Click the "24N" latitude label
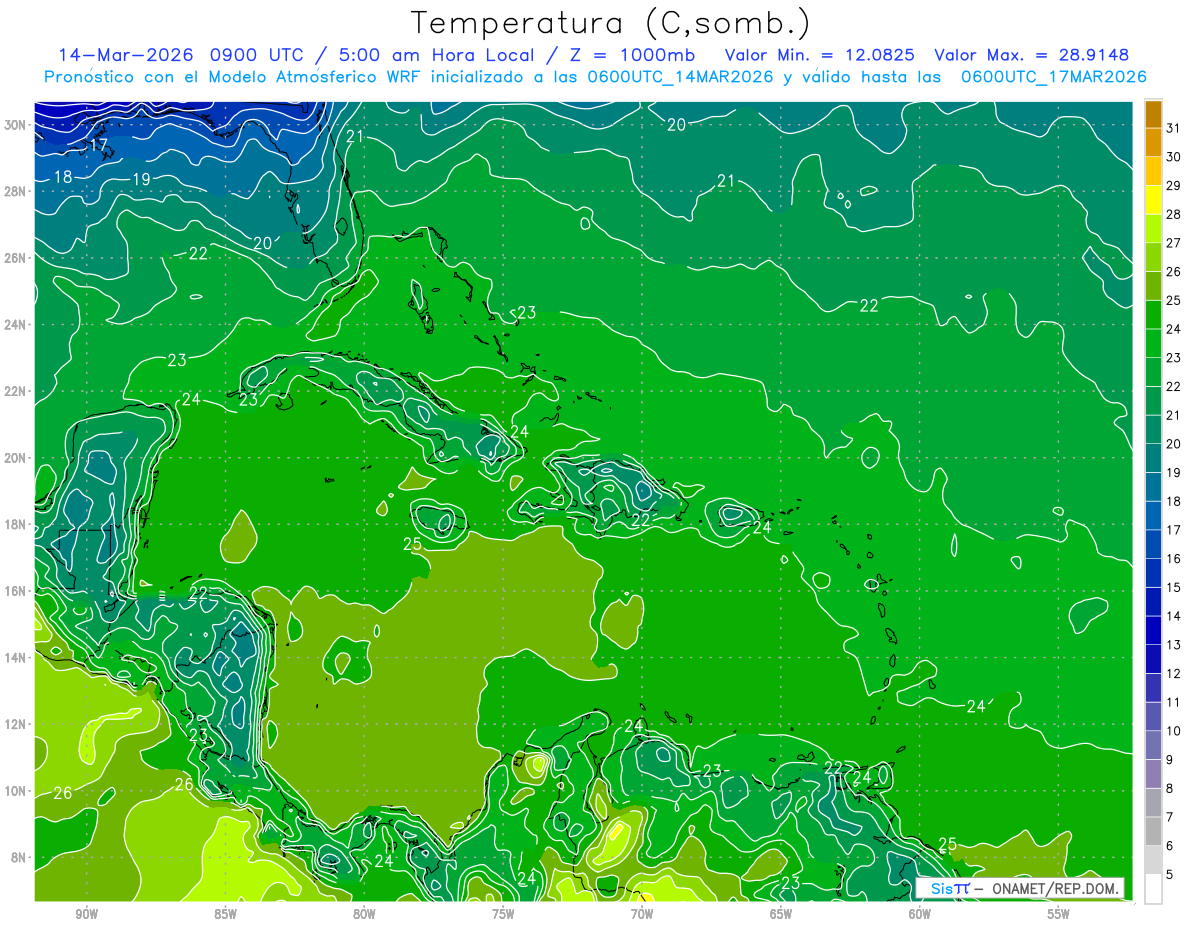 pos(17,325)
